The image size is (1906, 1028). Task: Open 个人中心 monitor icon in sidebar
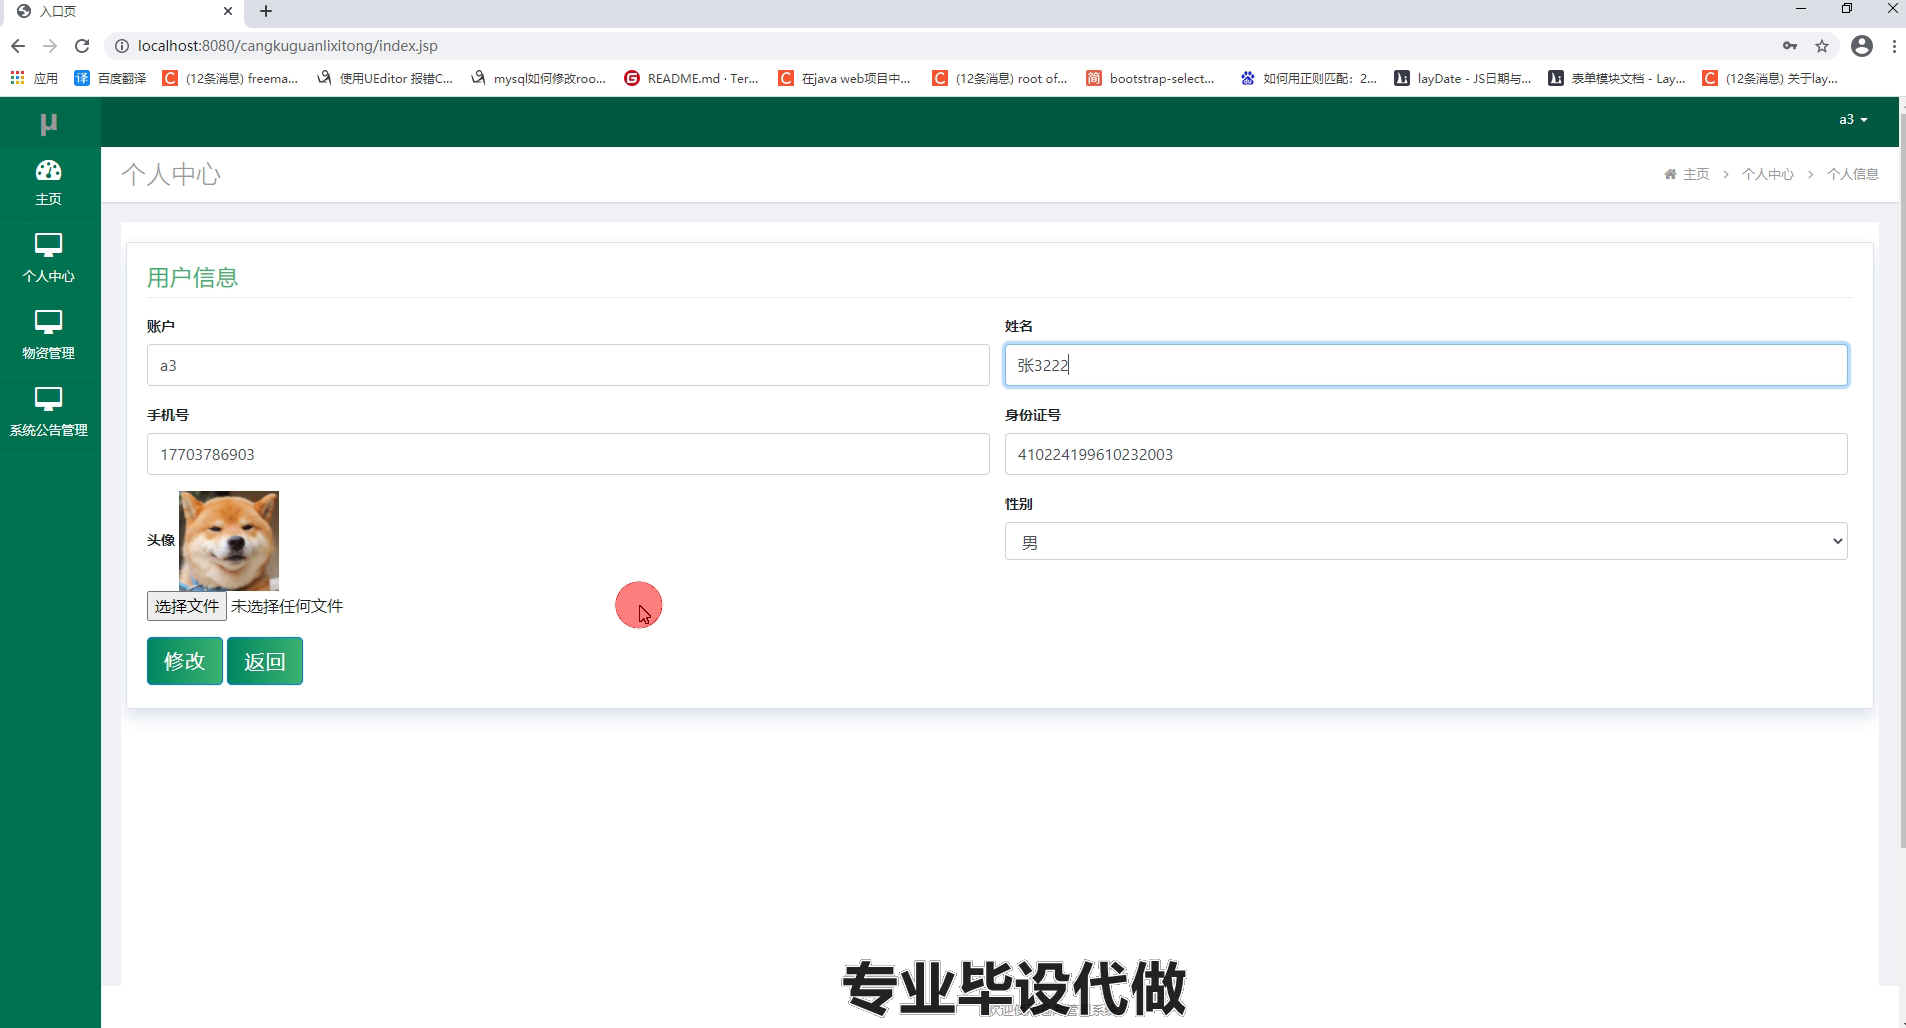point(48,245)
